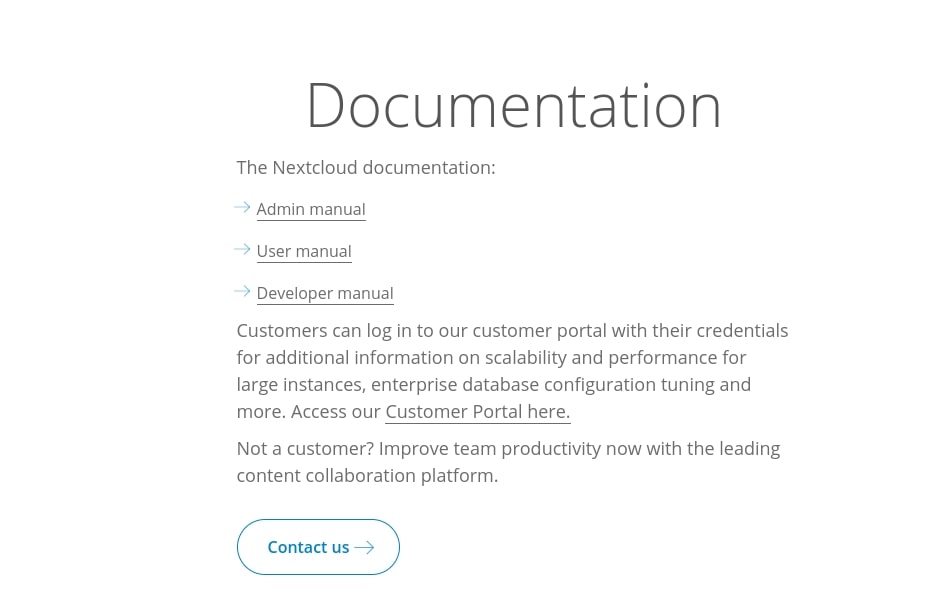
Task: Click the Documentation page heading
Action: [x=514, y=106]
